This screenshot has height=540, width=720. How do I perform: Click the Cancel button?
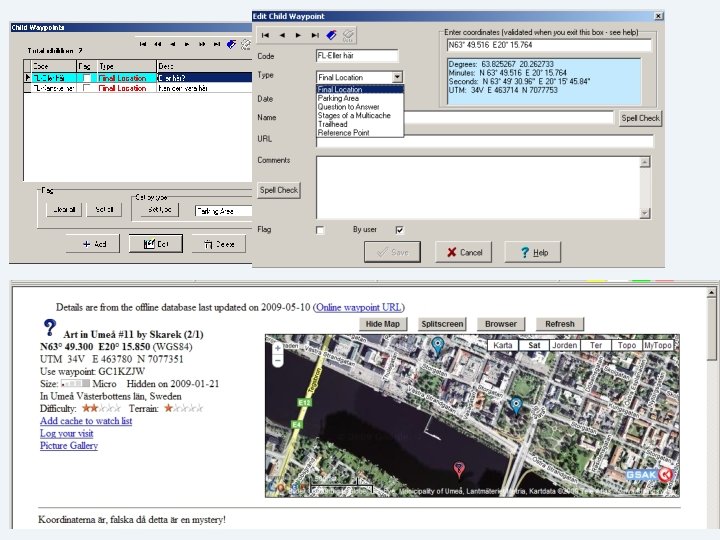[x=463, y=252]
